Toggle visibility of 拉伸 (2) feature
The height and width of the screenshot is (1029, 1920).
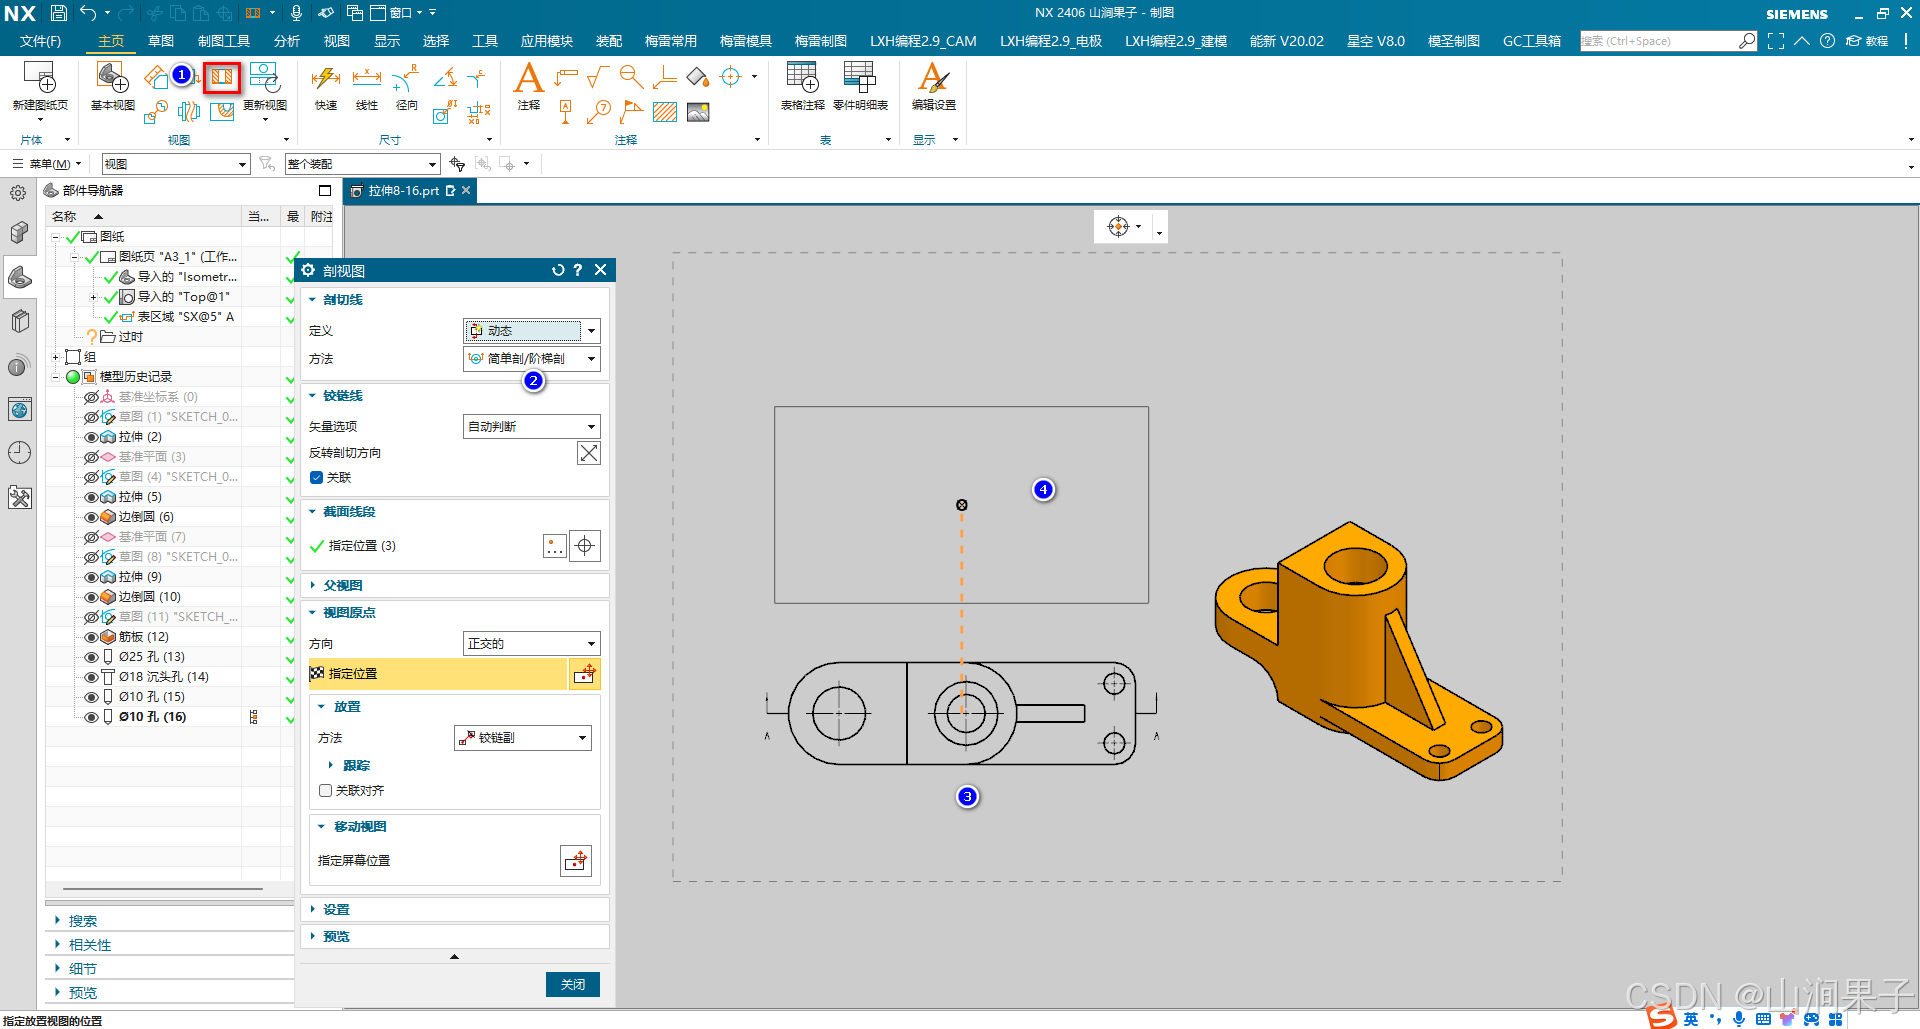coord(92,437)
